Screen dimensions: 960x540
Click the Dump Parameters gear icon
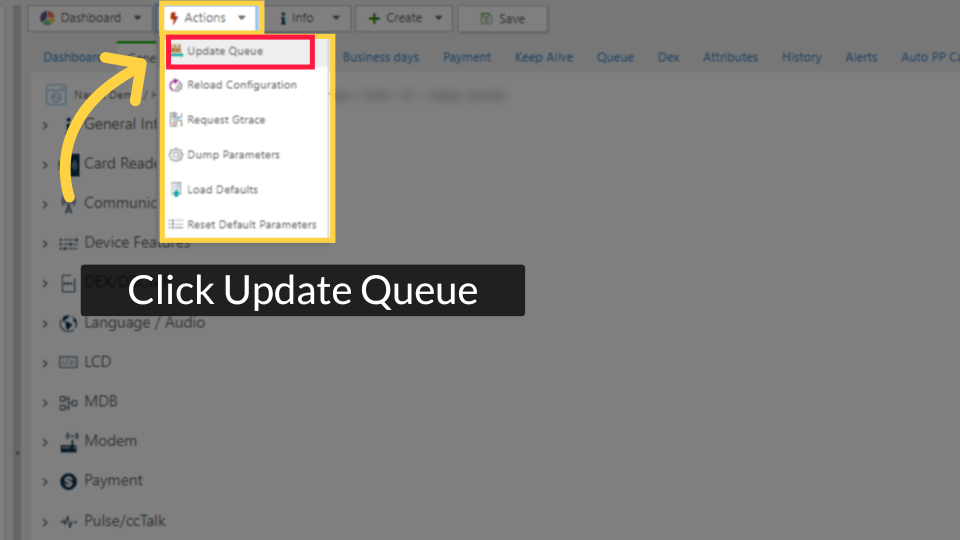(x=176, y=155)
